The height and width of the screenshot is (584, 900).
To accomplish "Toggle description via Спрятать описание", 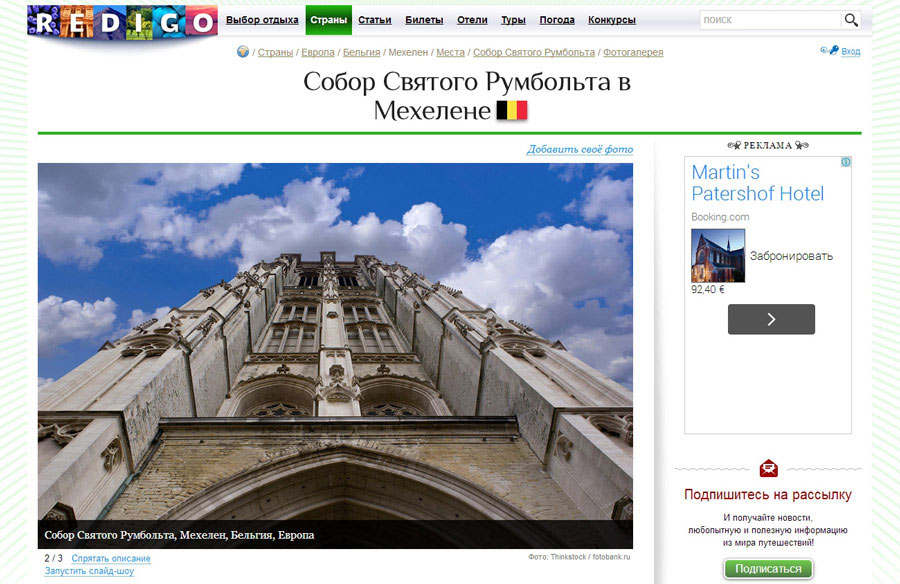I will pyautogui.click(x=111, y=558).
